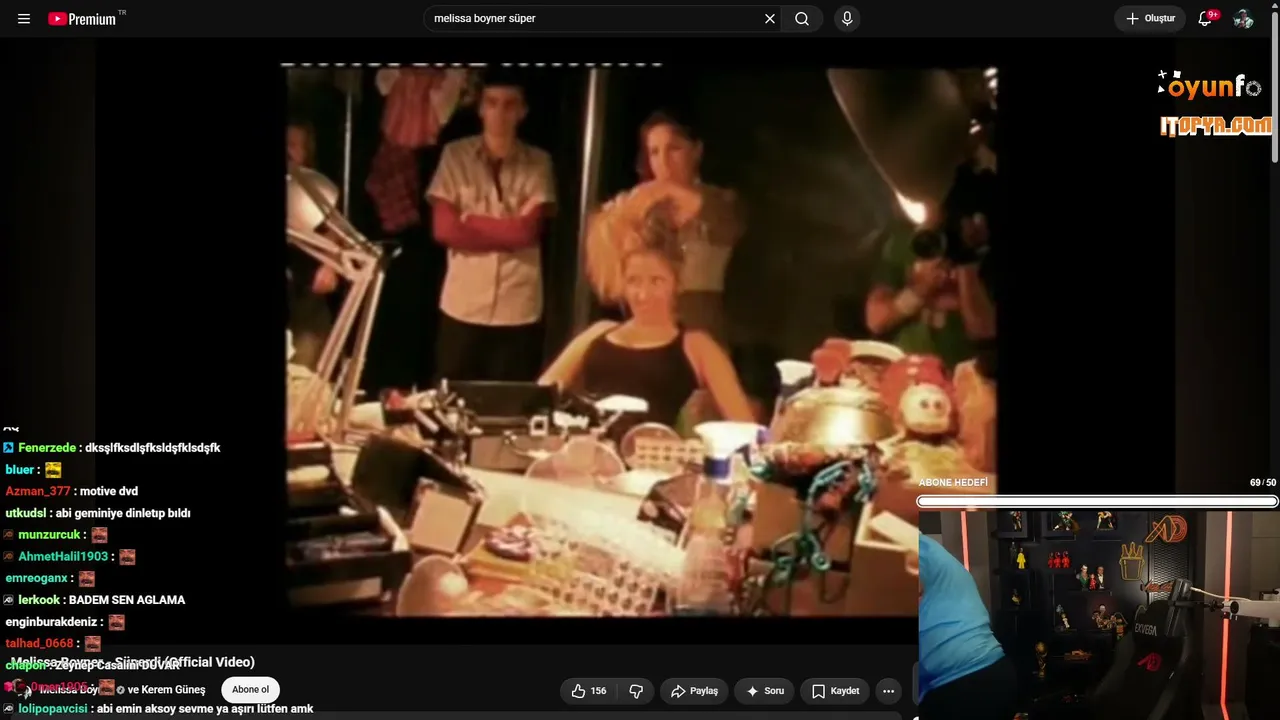Click the emote in AhmetHalil1903's message
Screen dimensions: 1280x720
pyautogui.click(x=127, y=557)
